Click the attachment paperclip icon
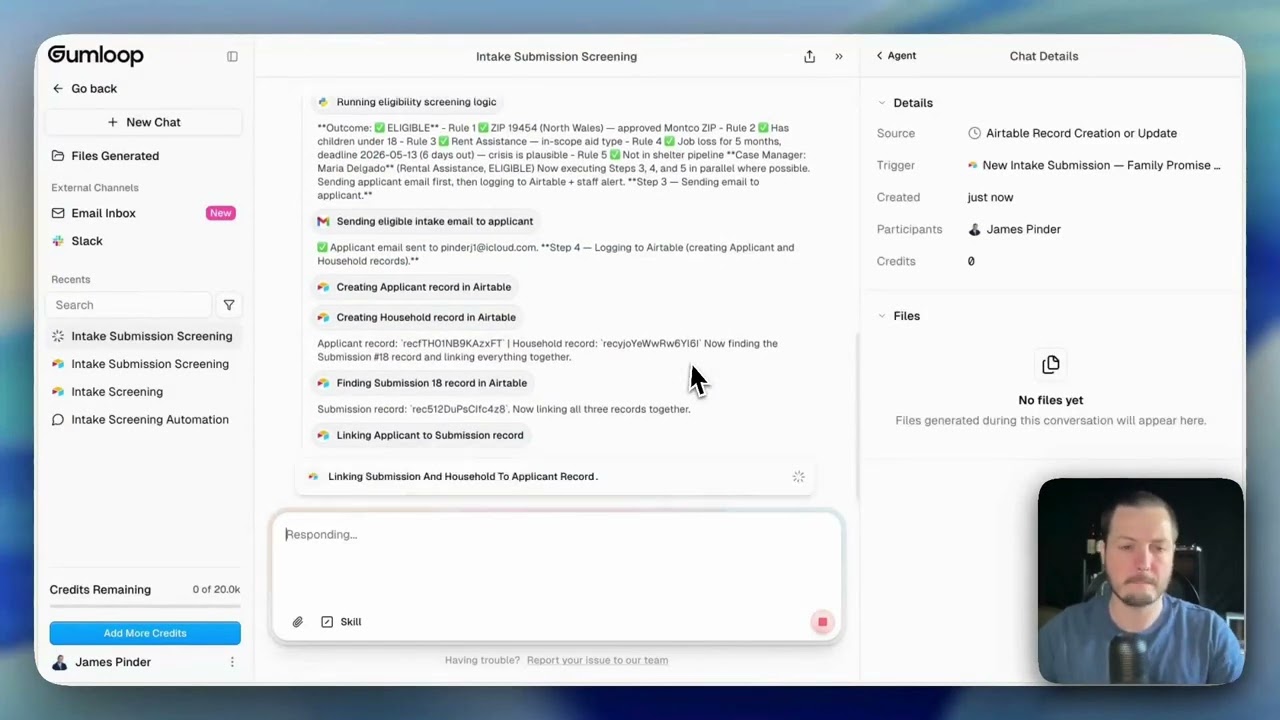 click(298, 622)
